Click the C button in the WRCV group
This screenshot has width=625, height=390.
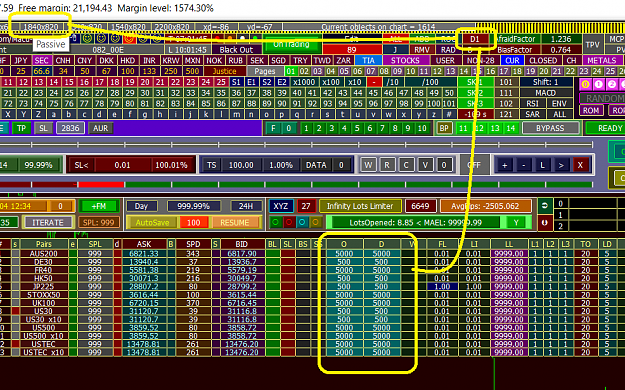pyautogui.click(x=406, y=165)
